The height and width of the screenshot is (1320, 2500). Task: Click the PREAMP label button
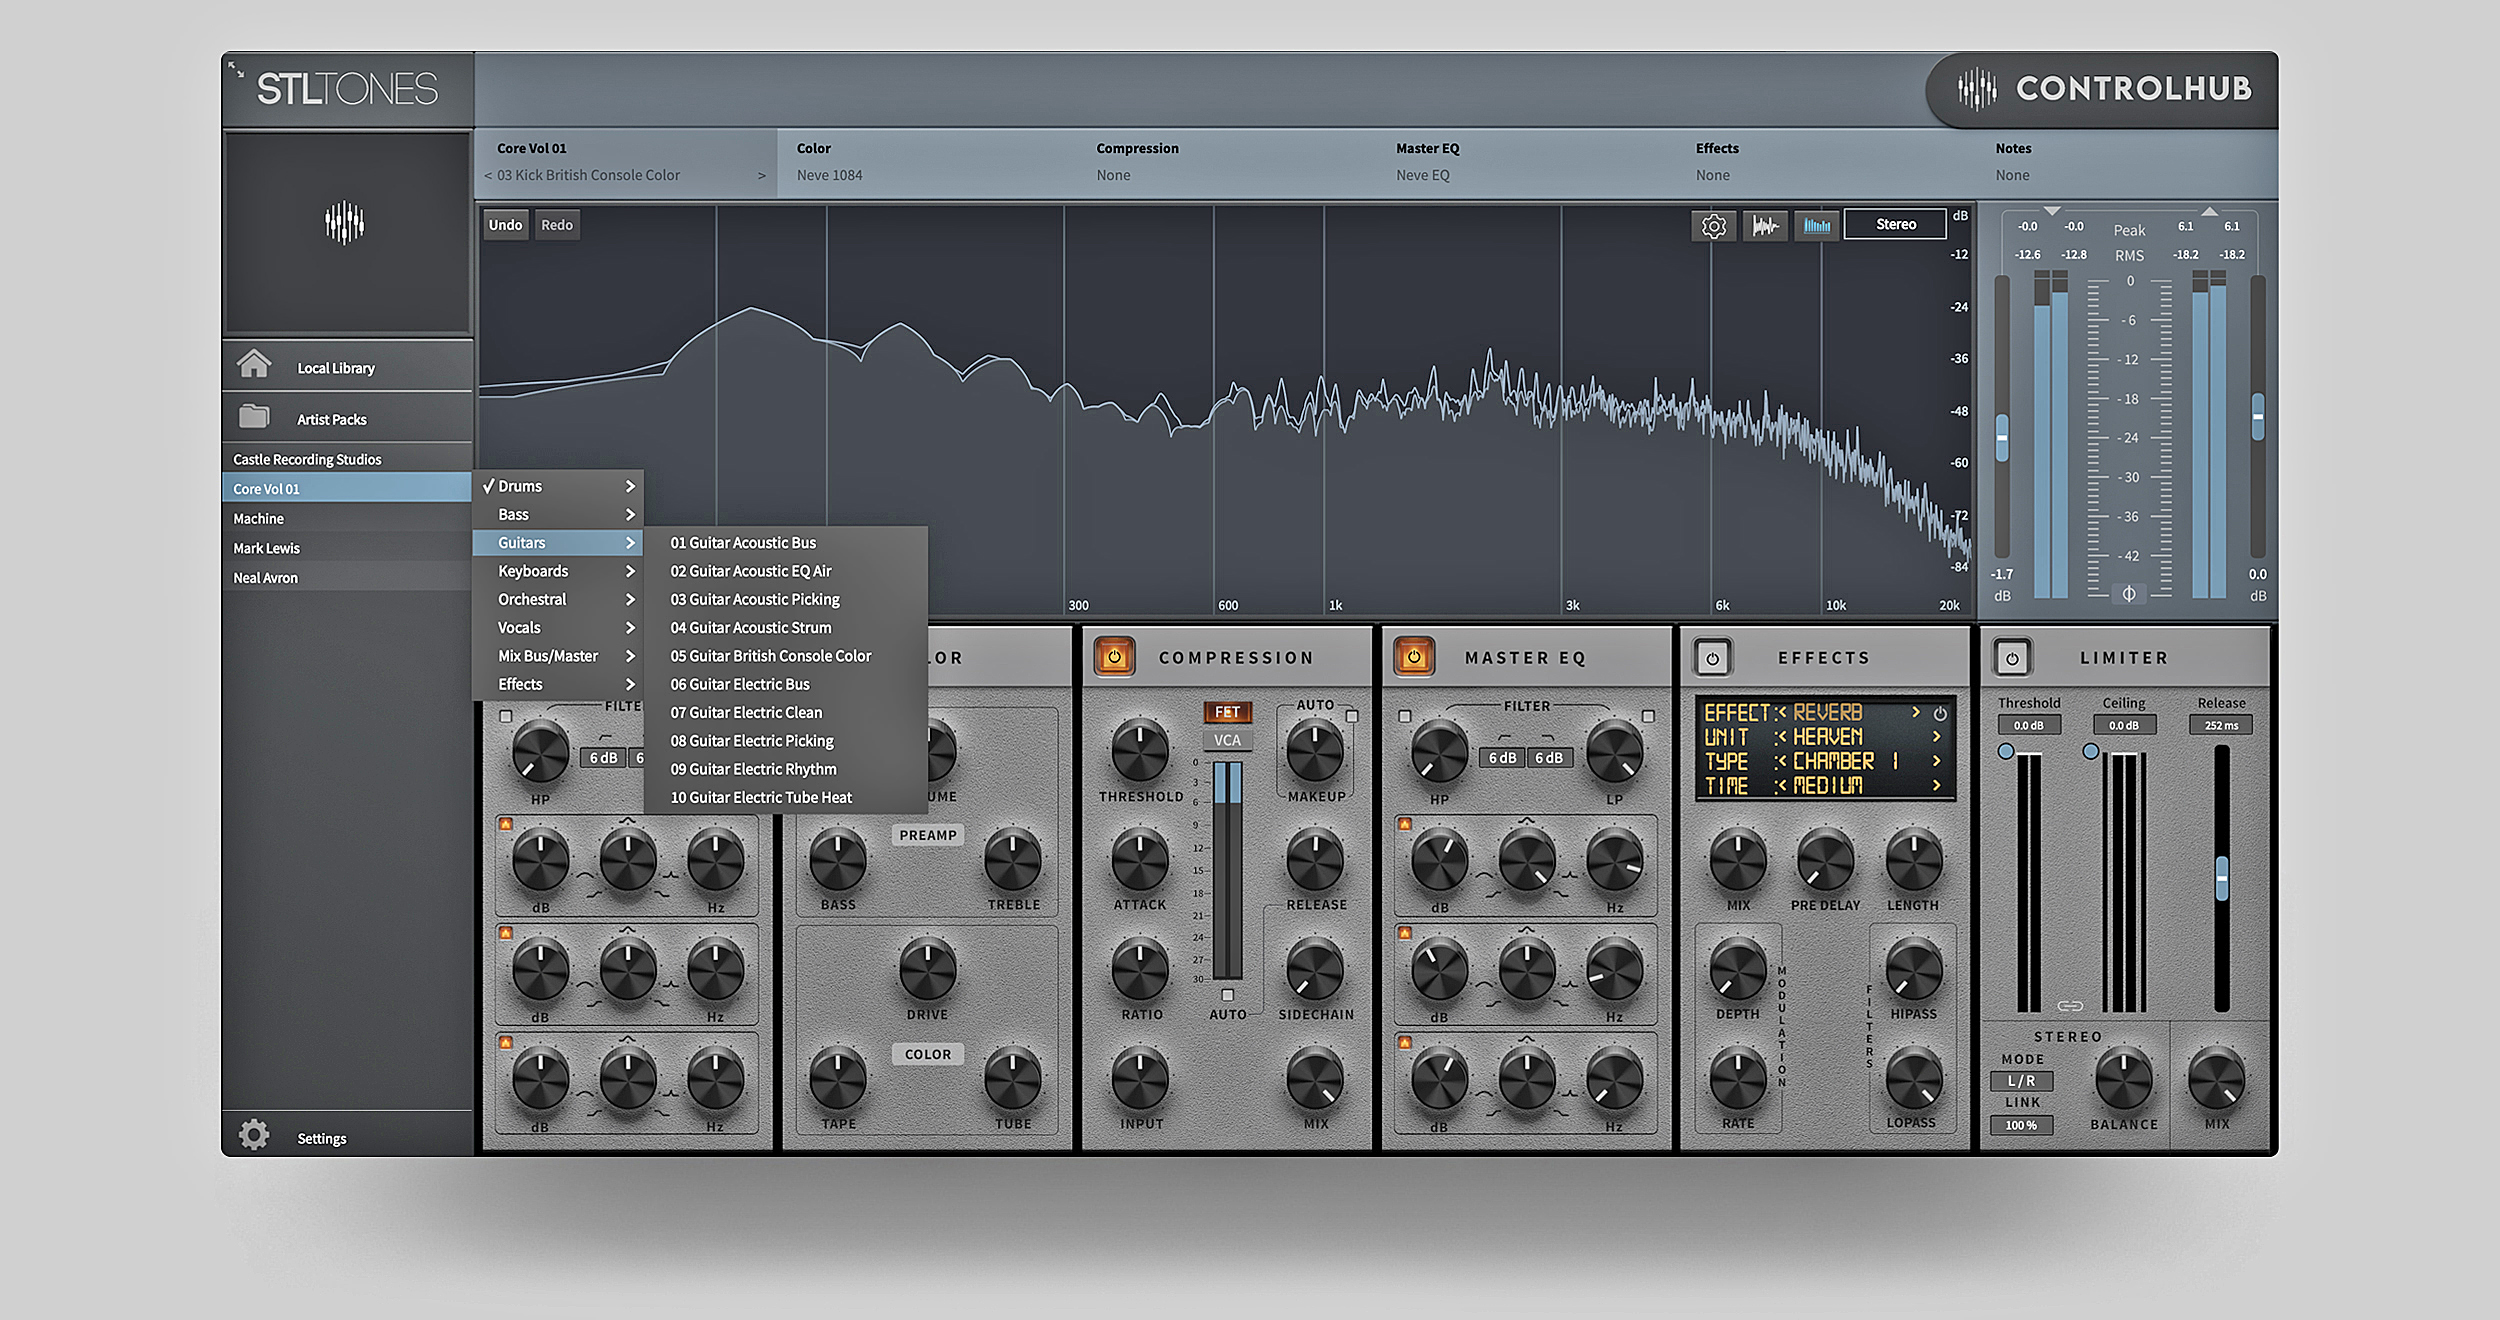(x=928, y=835)
